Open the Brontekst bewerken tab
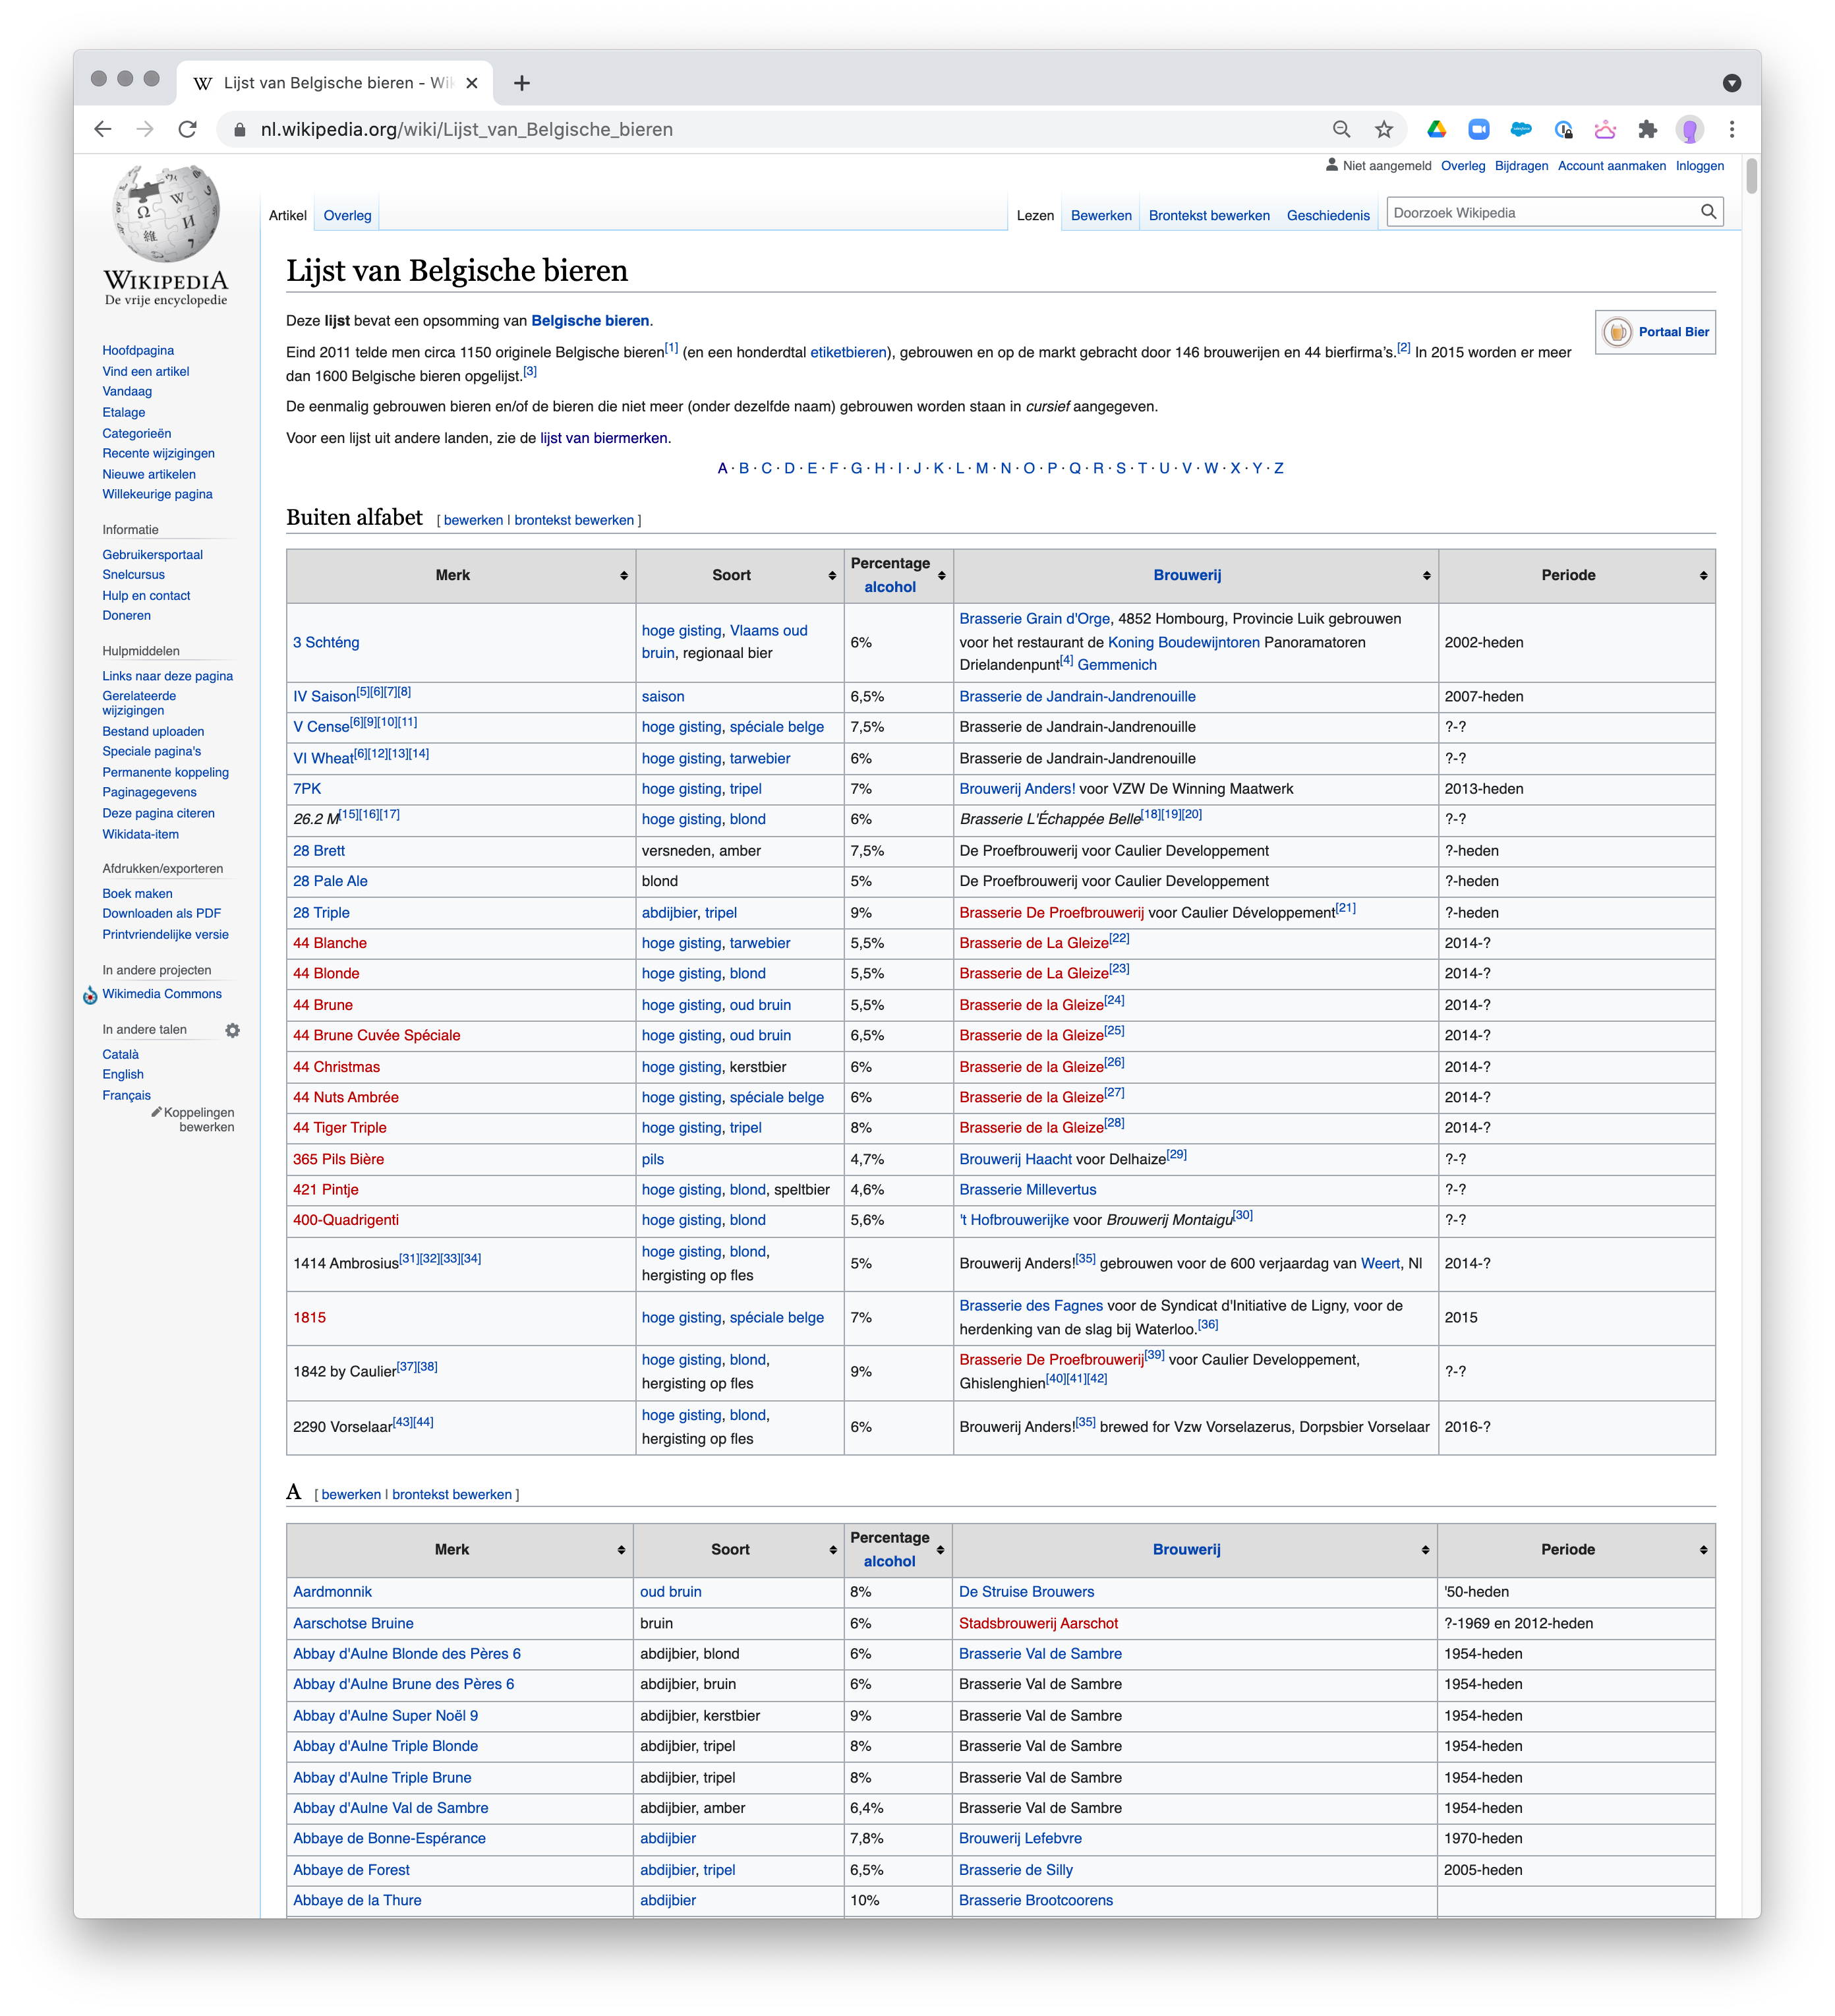This screenshot has height=2016, width=1835. click(1209, 215)
